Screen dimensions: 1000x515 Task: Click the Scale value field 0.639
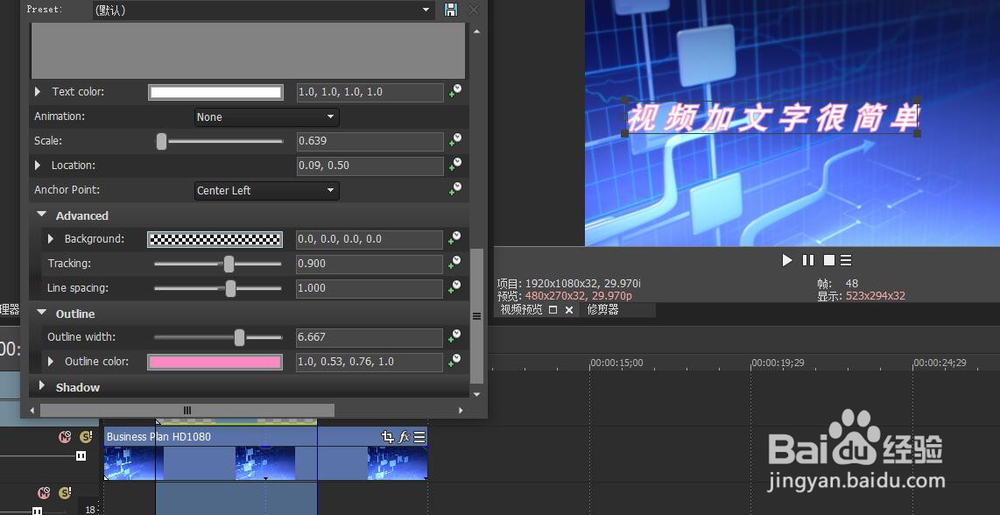369,141
